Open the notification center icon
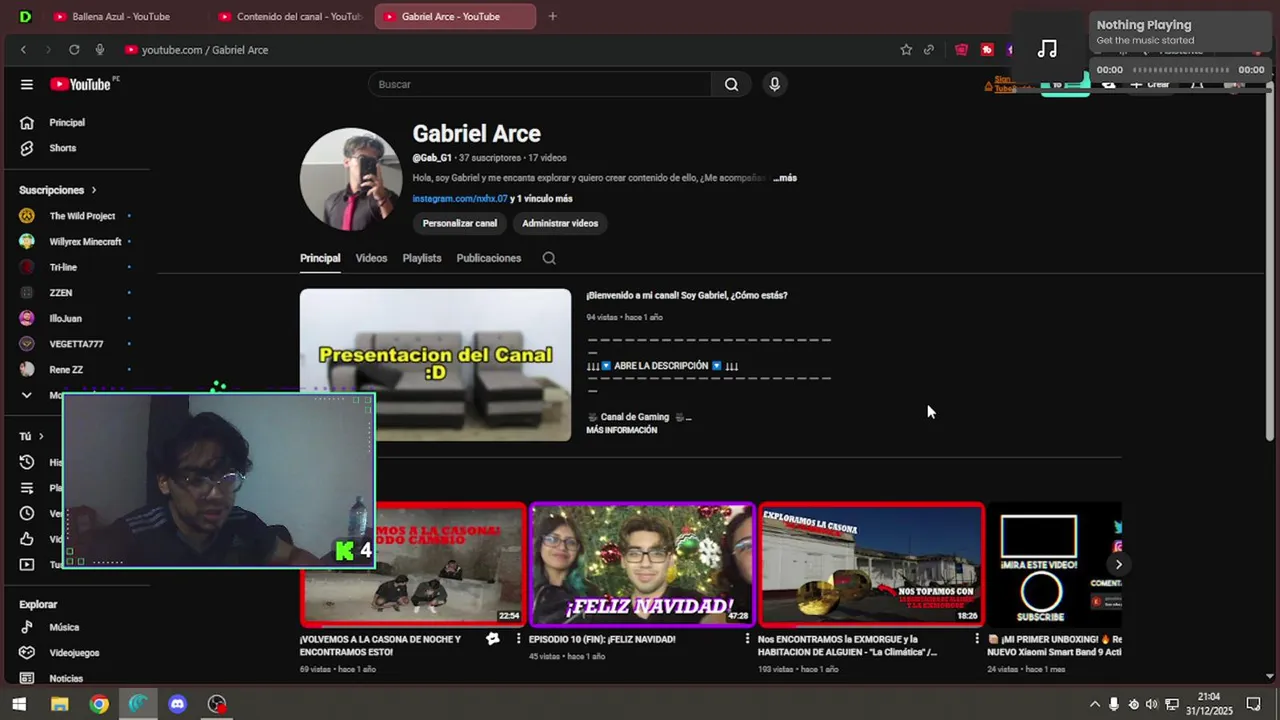 (1253, 704)
